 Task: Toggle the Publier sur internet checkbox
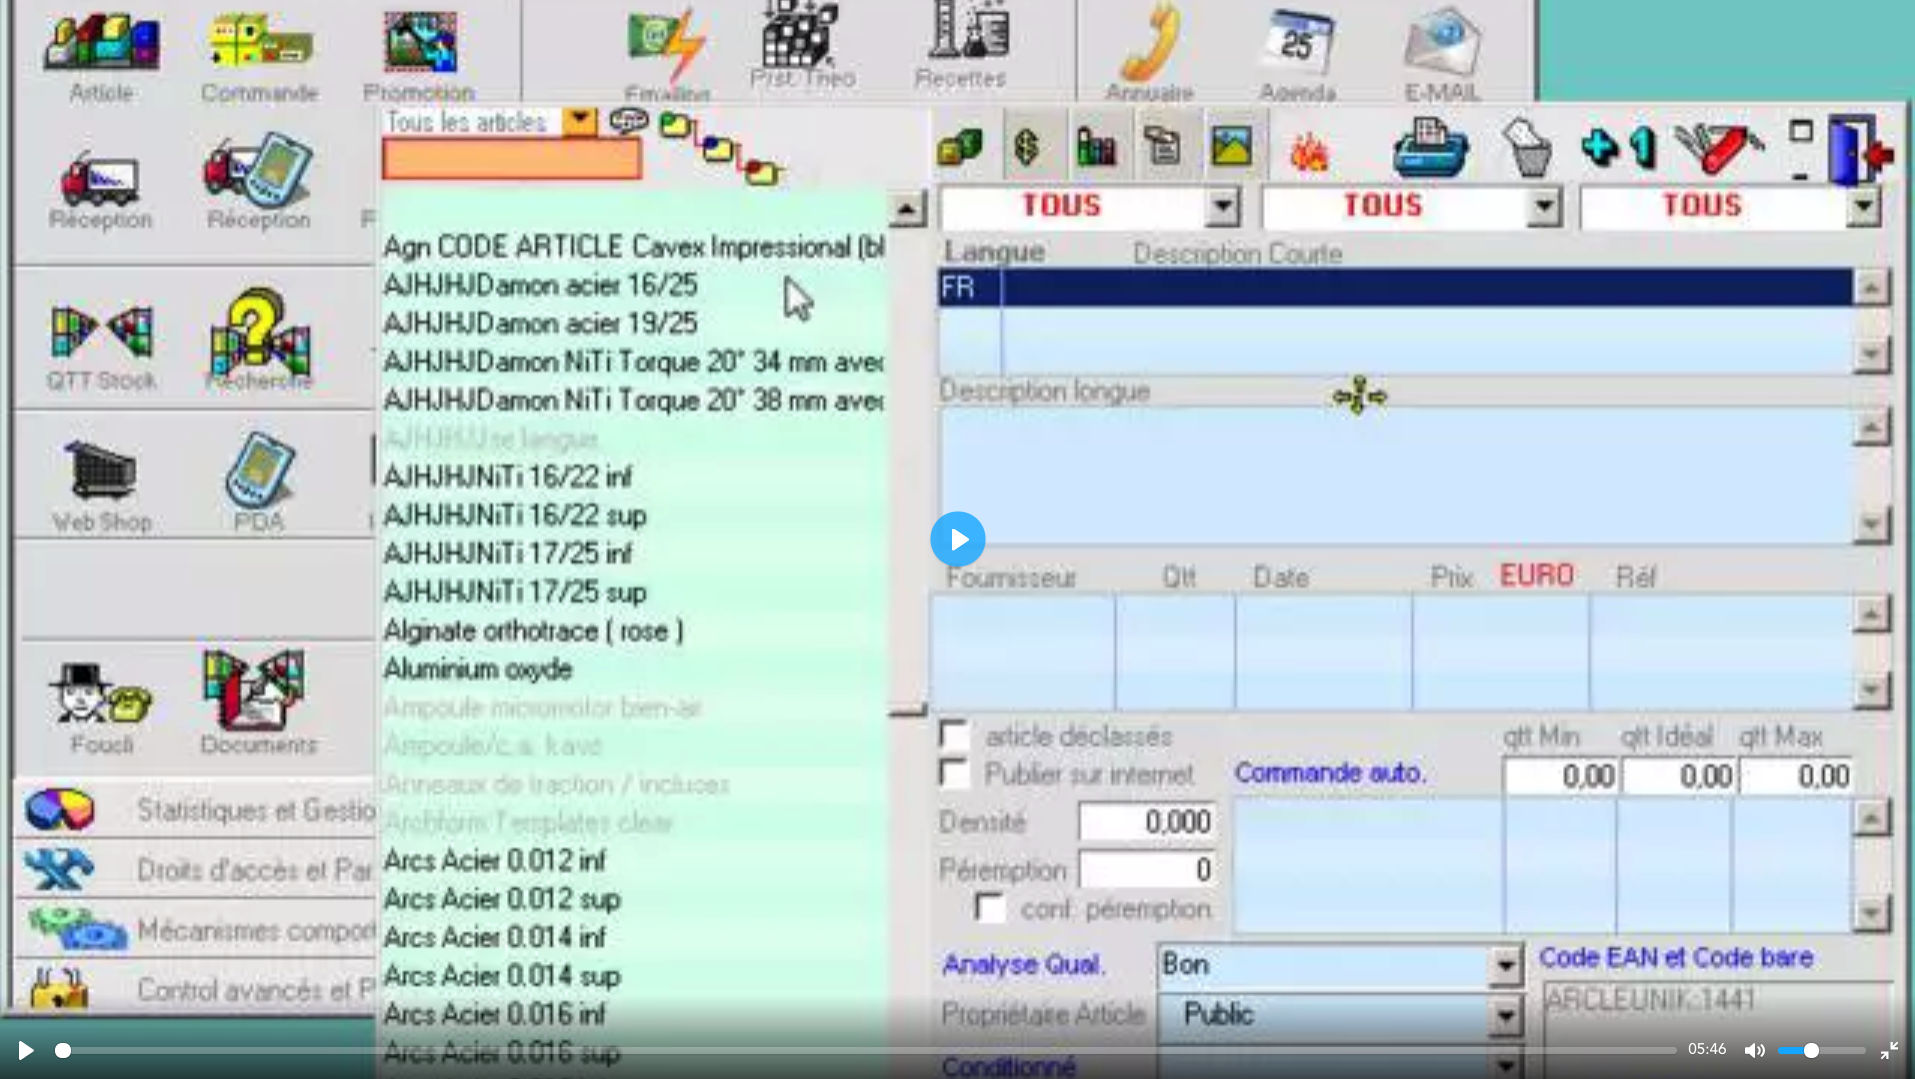(954, 773)
